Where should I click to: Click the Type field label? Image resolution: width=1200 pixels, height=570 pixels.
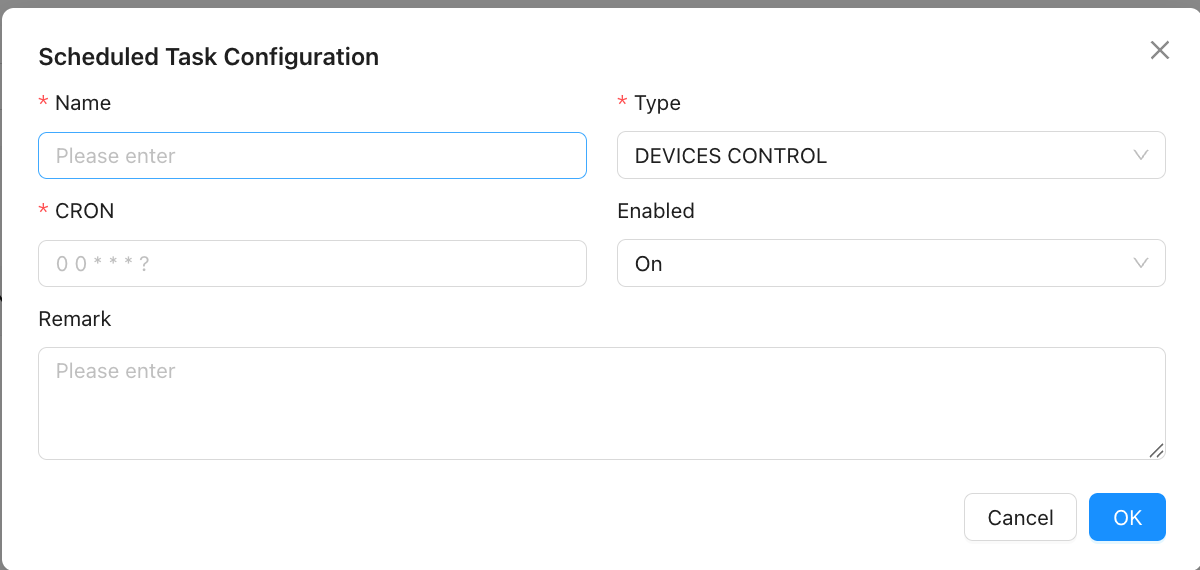[x=657, y=103]
